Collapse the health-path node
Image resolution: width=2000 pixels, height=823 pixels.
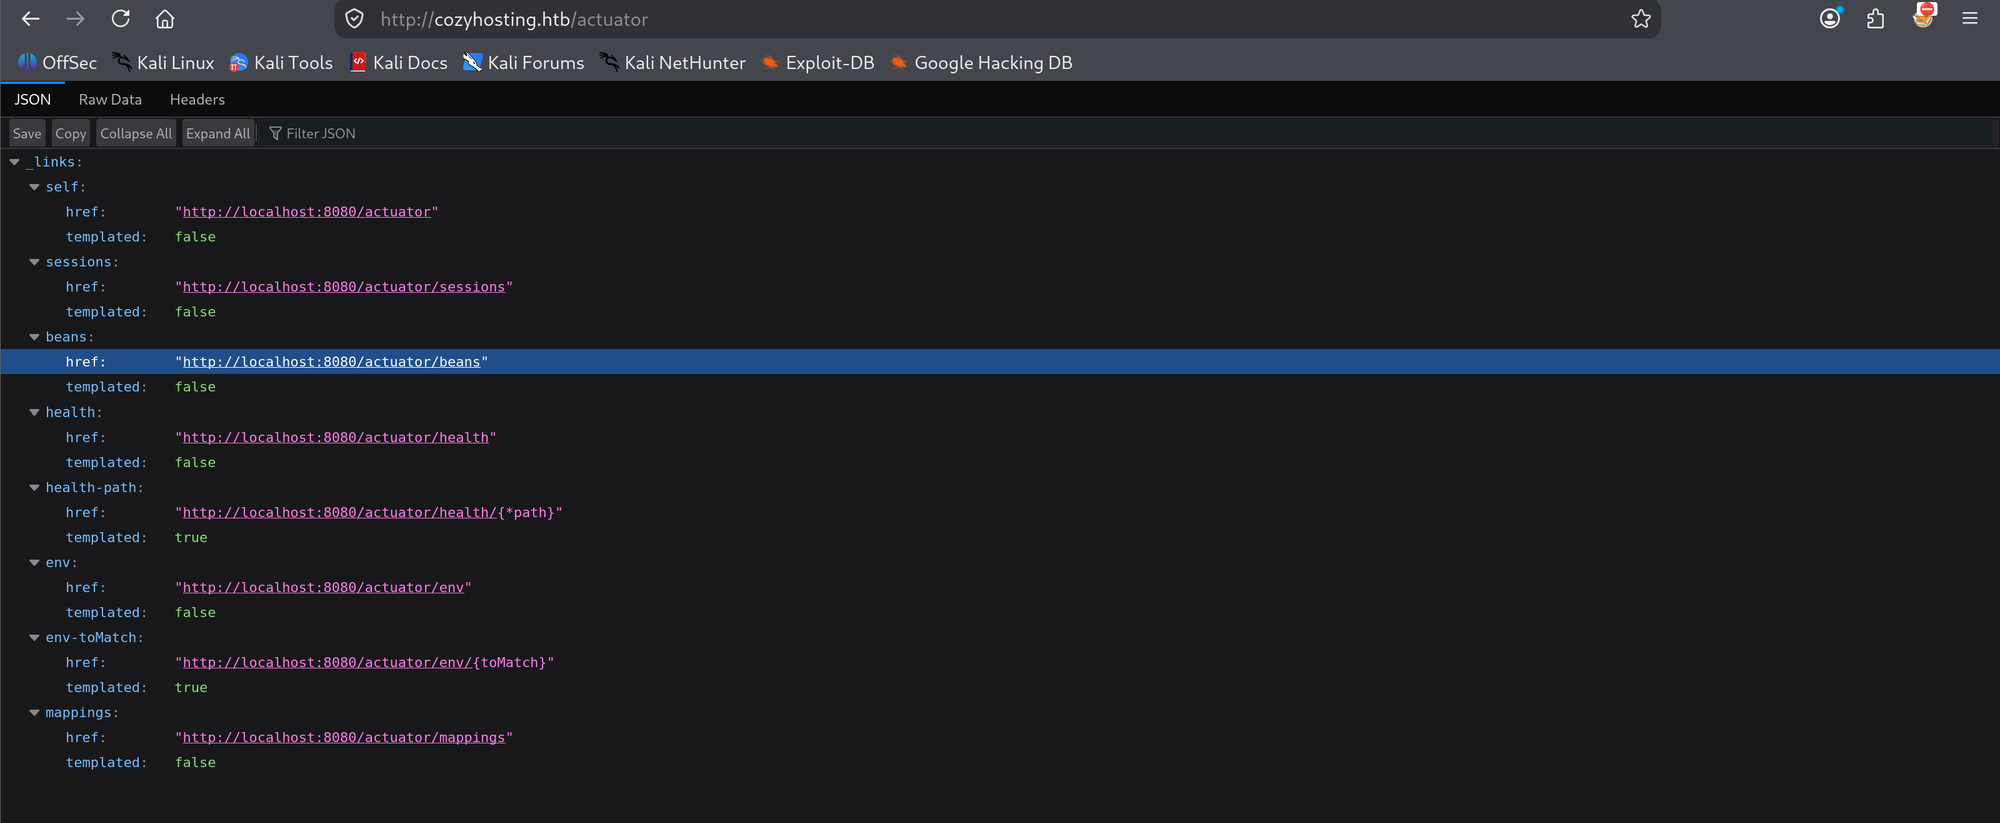point(34,488)
